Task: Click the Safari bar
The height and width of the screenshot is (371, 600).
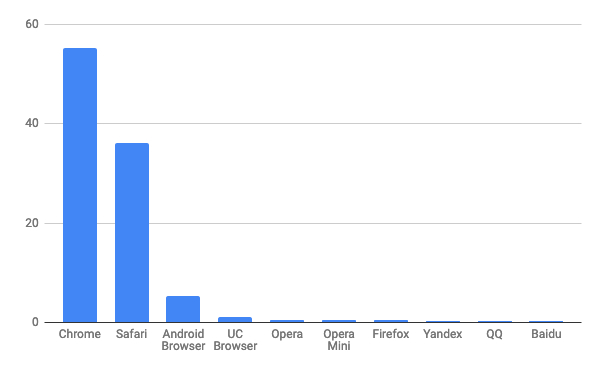Action: tap(132, 233)
